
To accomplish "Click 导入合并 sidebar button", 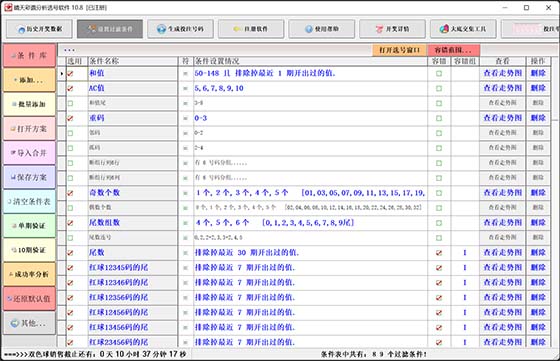I will point(30,153).
